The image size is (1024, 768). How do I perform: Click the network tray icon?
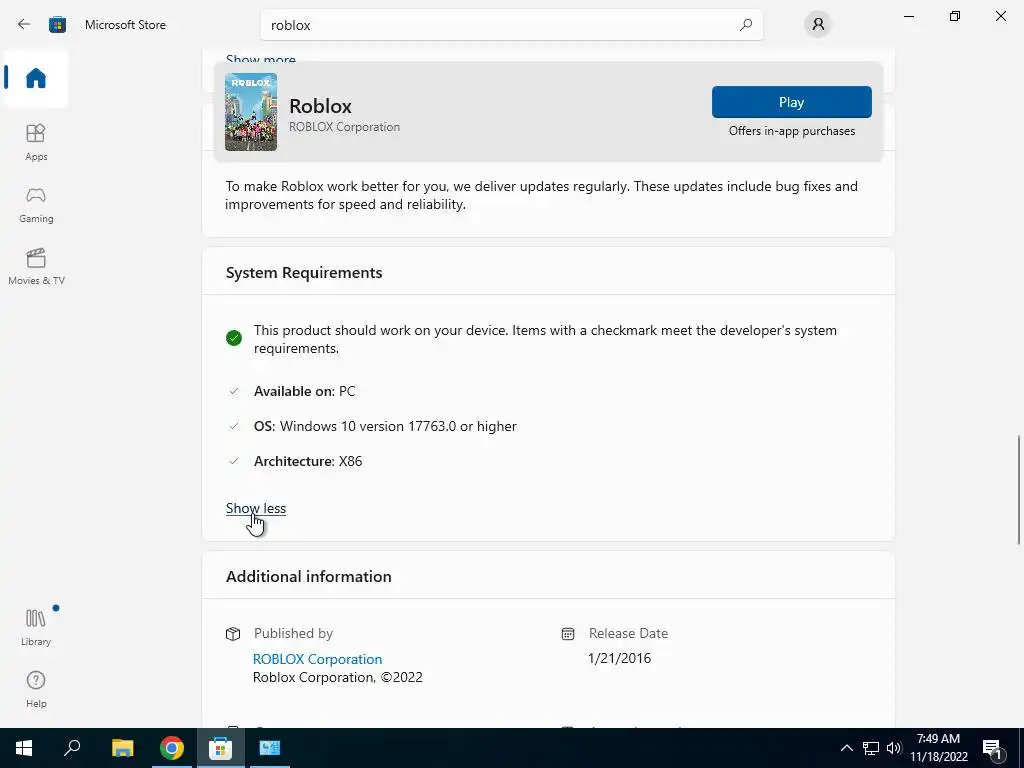click(x=871, y=748)
